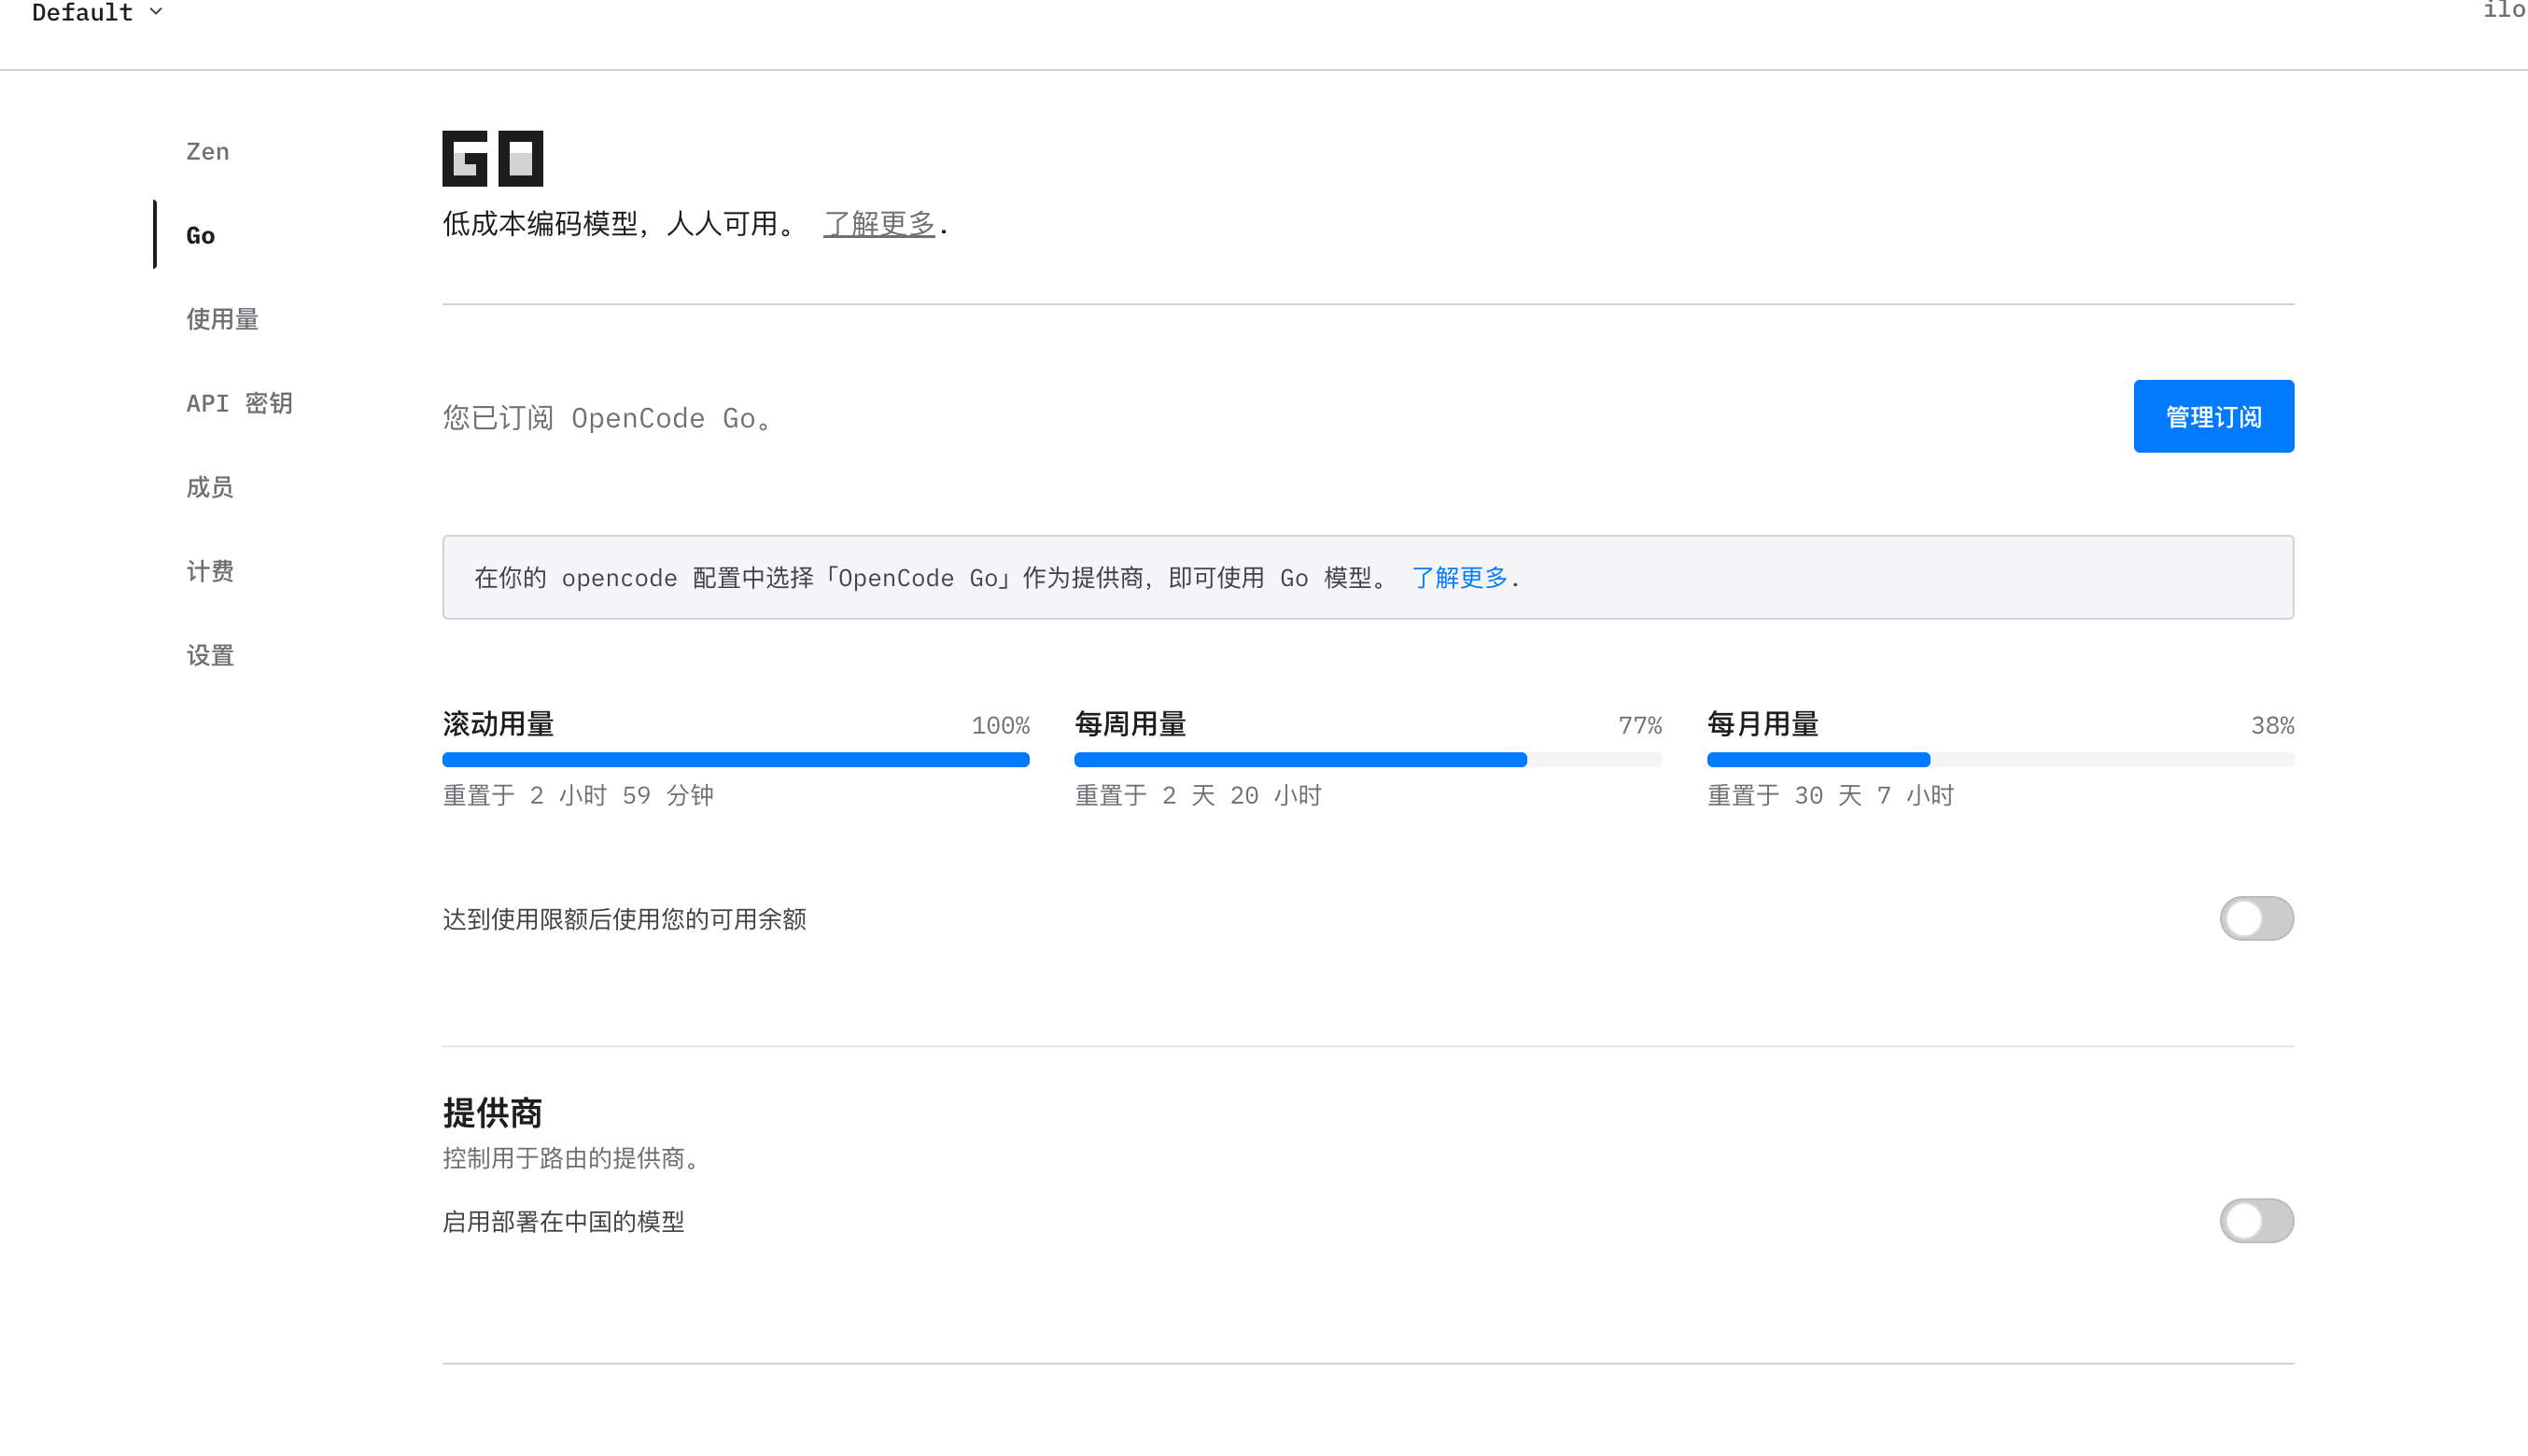This screenshot has height=1456, width=2528.
Task: Click the 您已订阅 OpenCode Go。 text
Action: tap(607, 417)
